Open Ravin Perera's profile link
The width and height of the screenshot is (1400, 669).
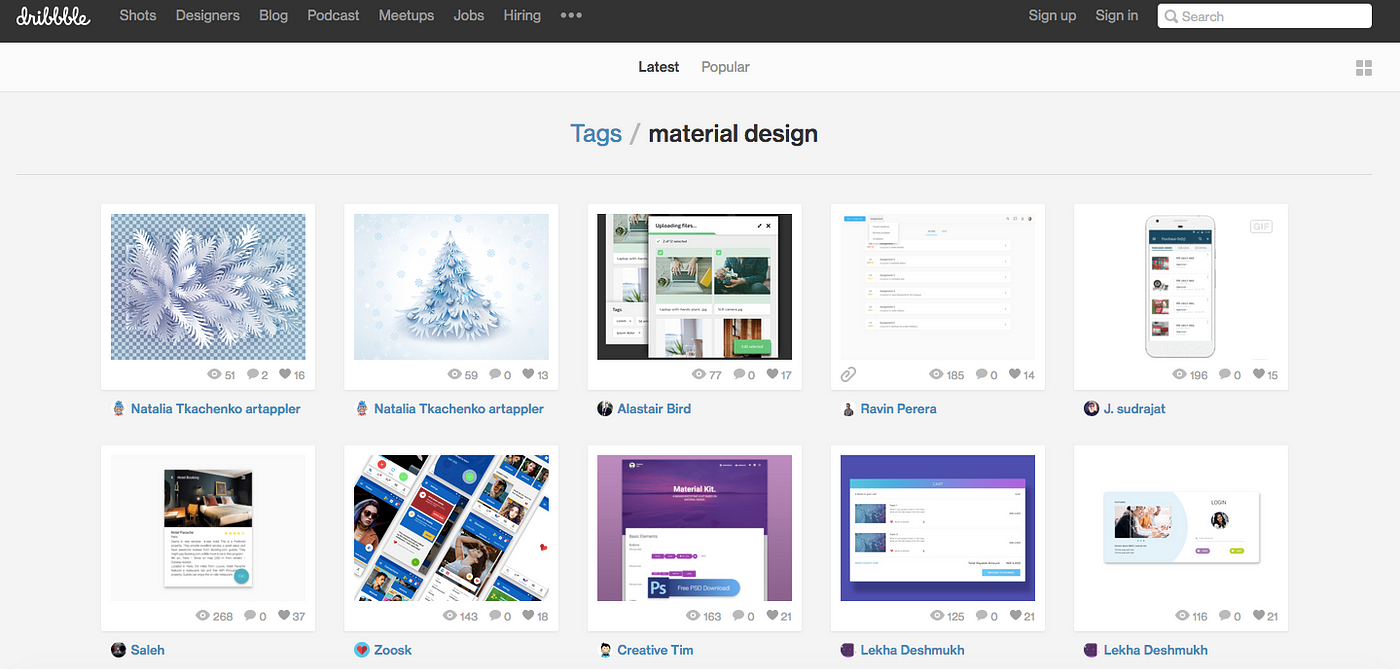[898, 409]
